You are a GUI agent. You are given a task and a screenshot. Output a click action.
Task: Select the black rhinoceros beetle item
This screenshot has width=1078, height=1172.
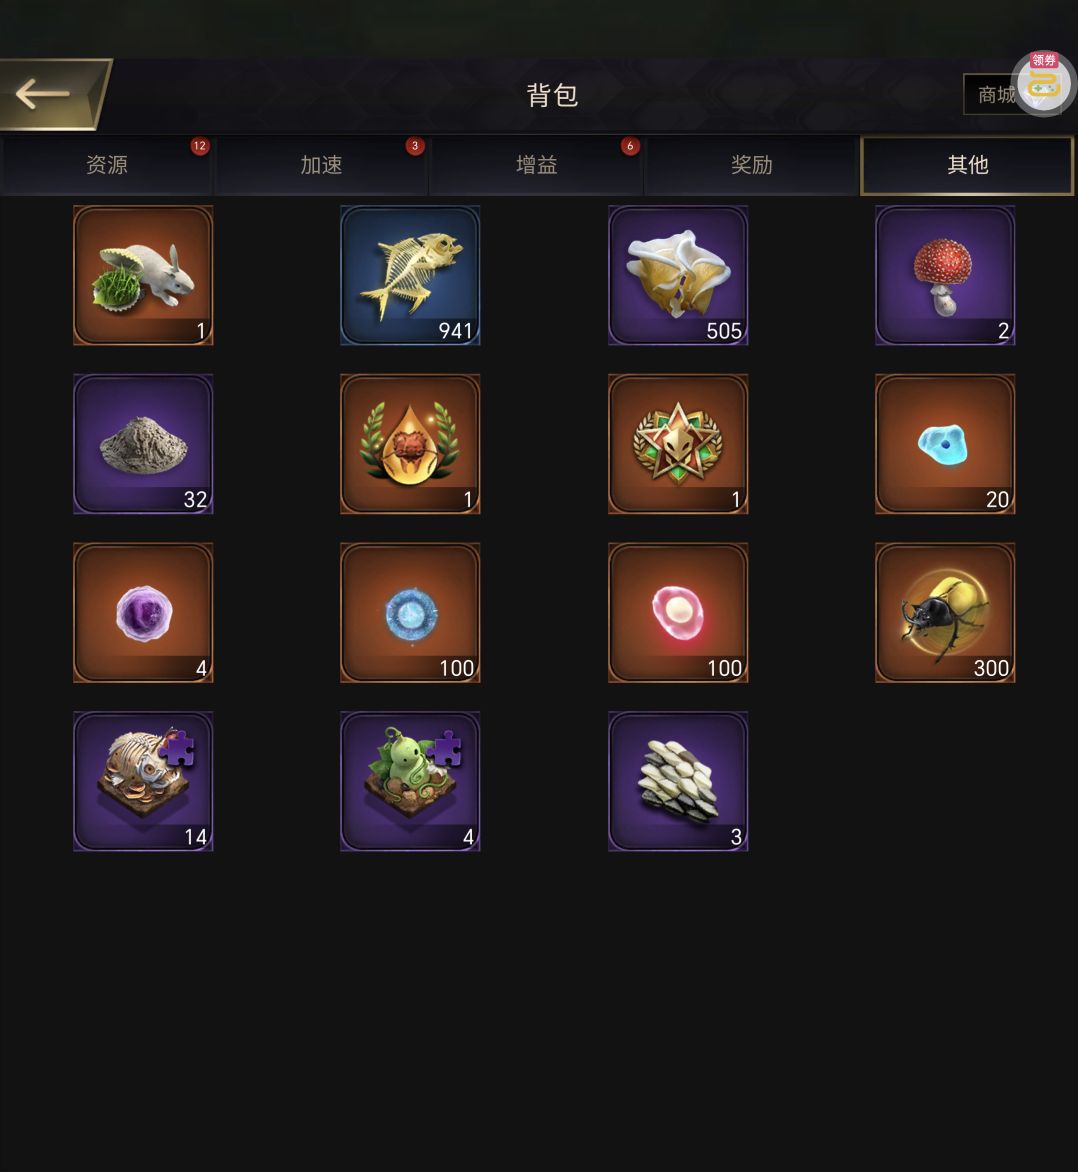click(x=945, y=613)
